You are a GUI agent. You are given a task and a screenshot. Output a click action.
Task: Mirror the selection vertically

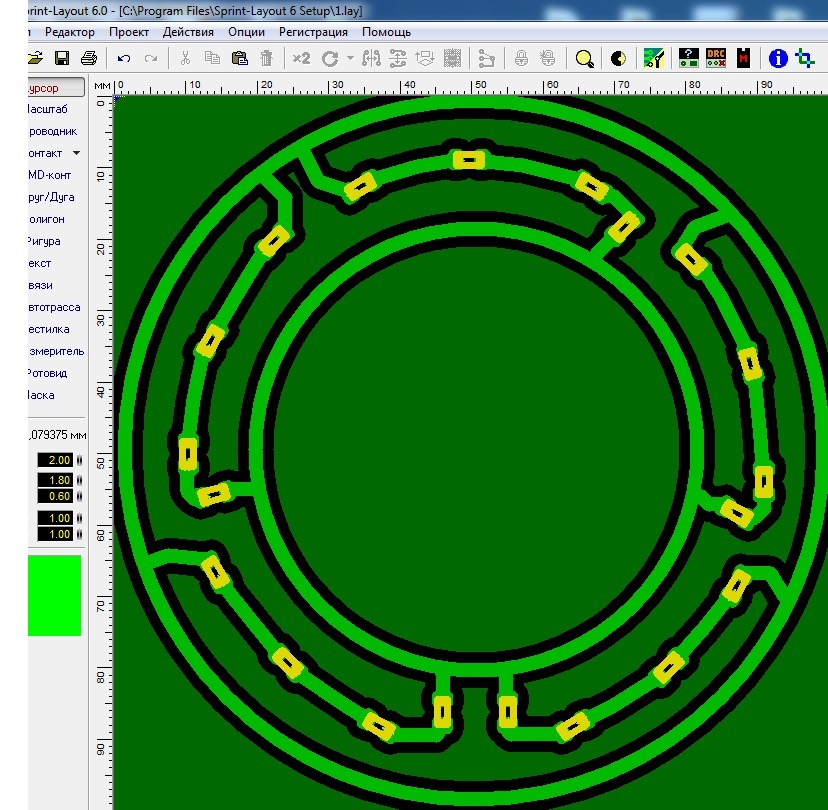398,58
